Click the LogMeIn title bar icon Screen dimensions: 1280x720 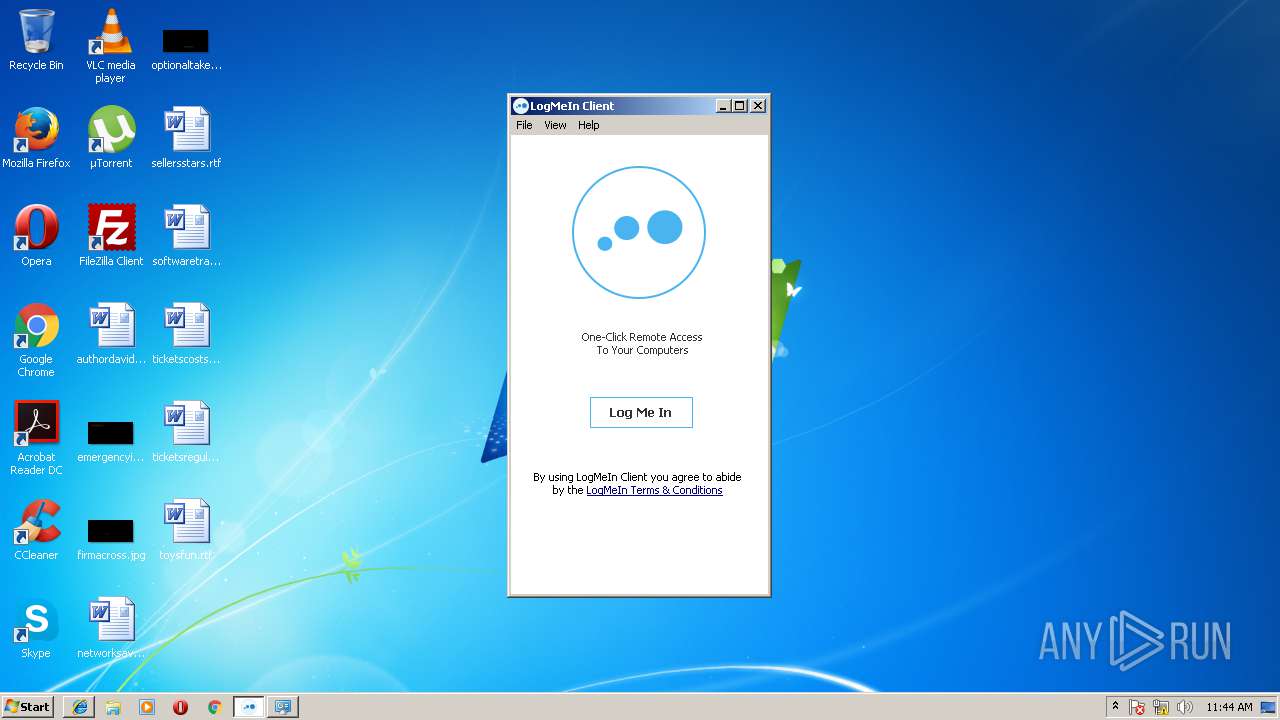tap(520, 106)
